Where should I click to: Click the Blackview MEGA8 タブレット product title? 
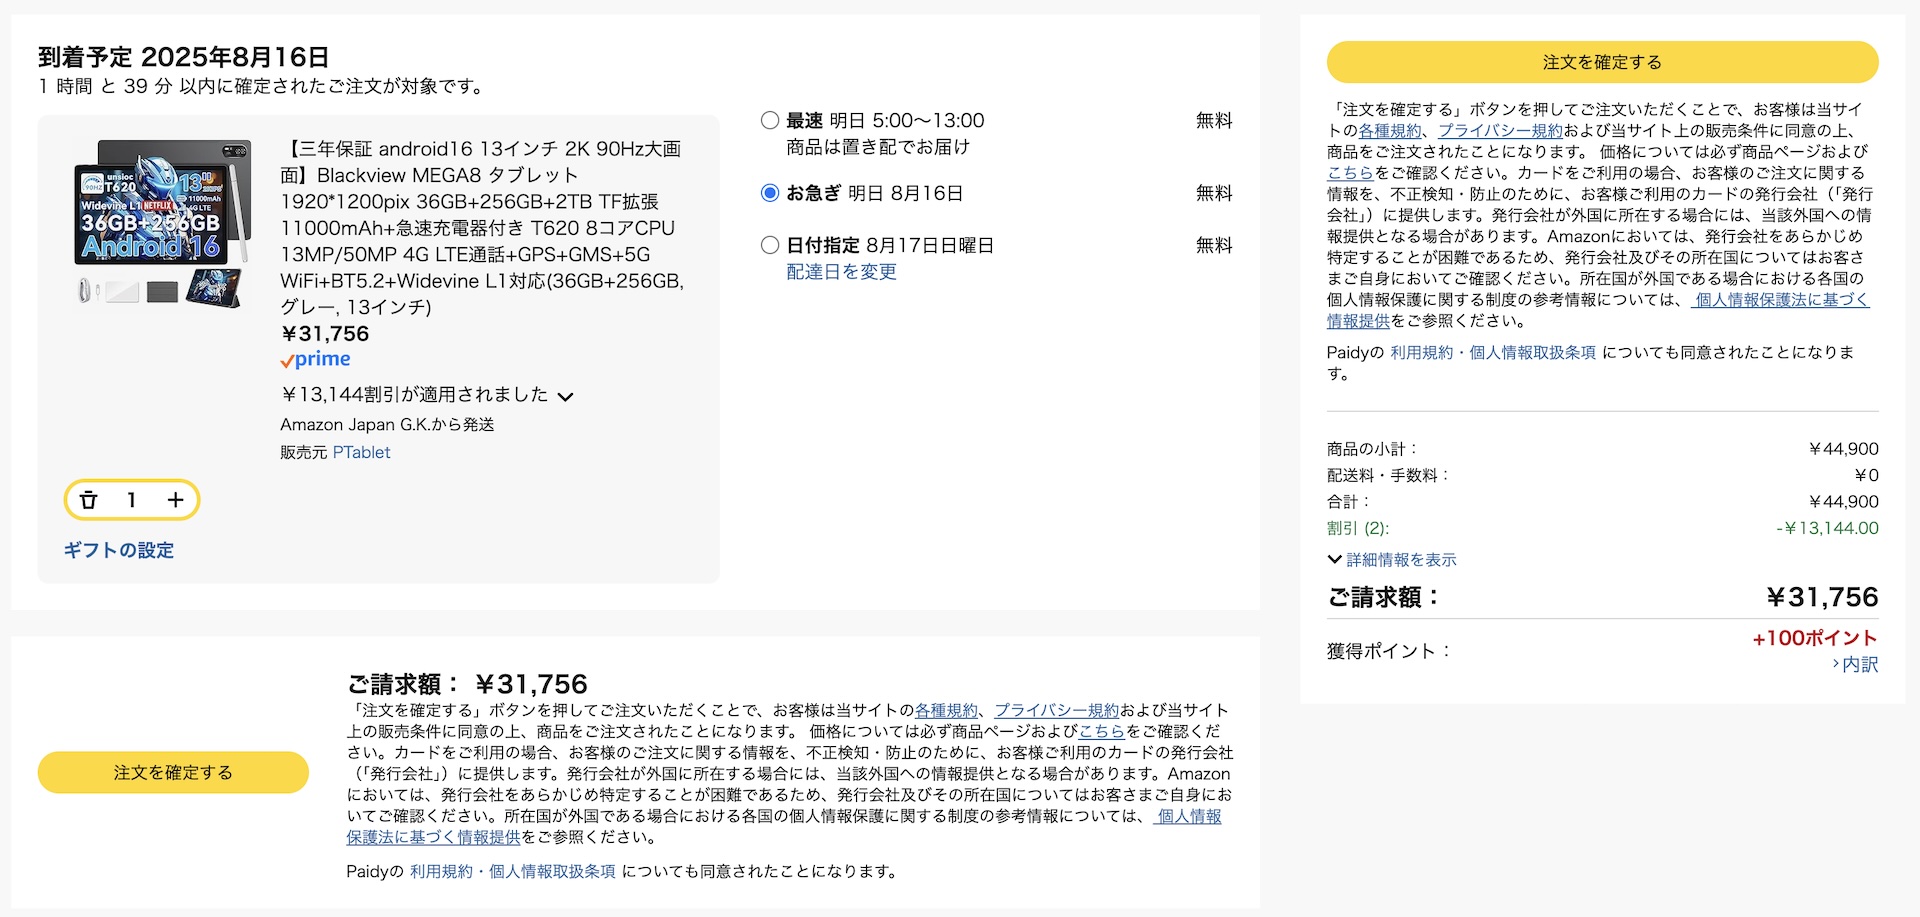482,228
